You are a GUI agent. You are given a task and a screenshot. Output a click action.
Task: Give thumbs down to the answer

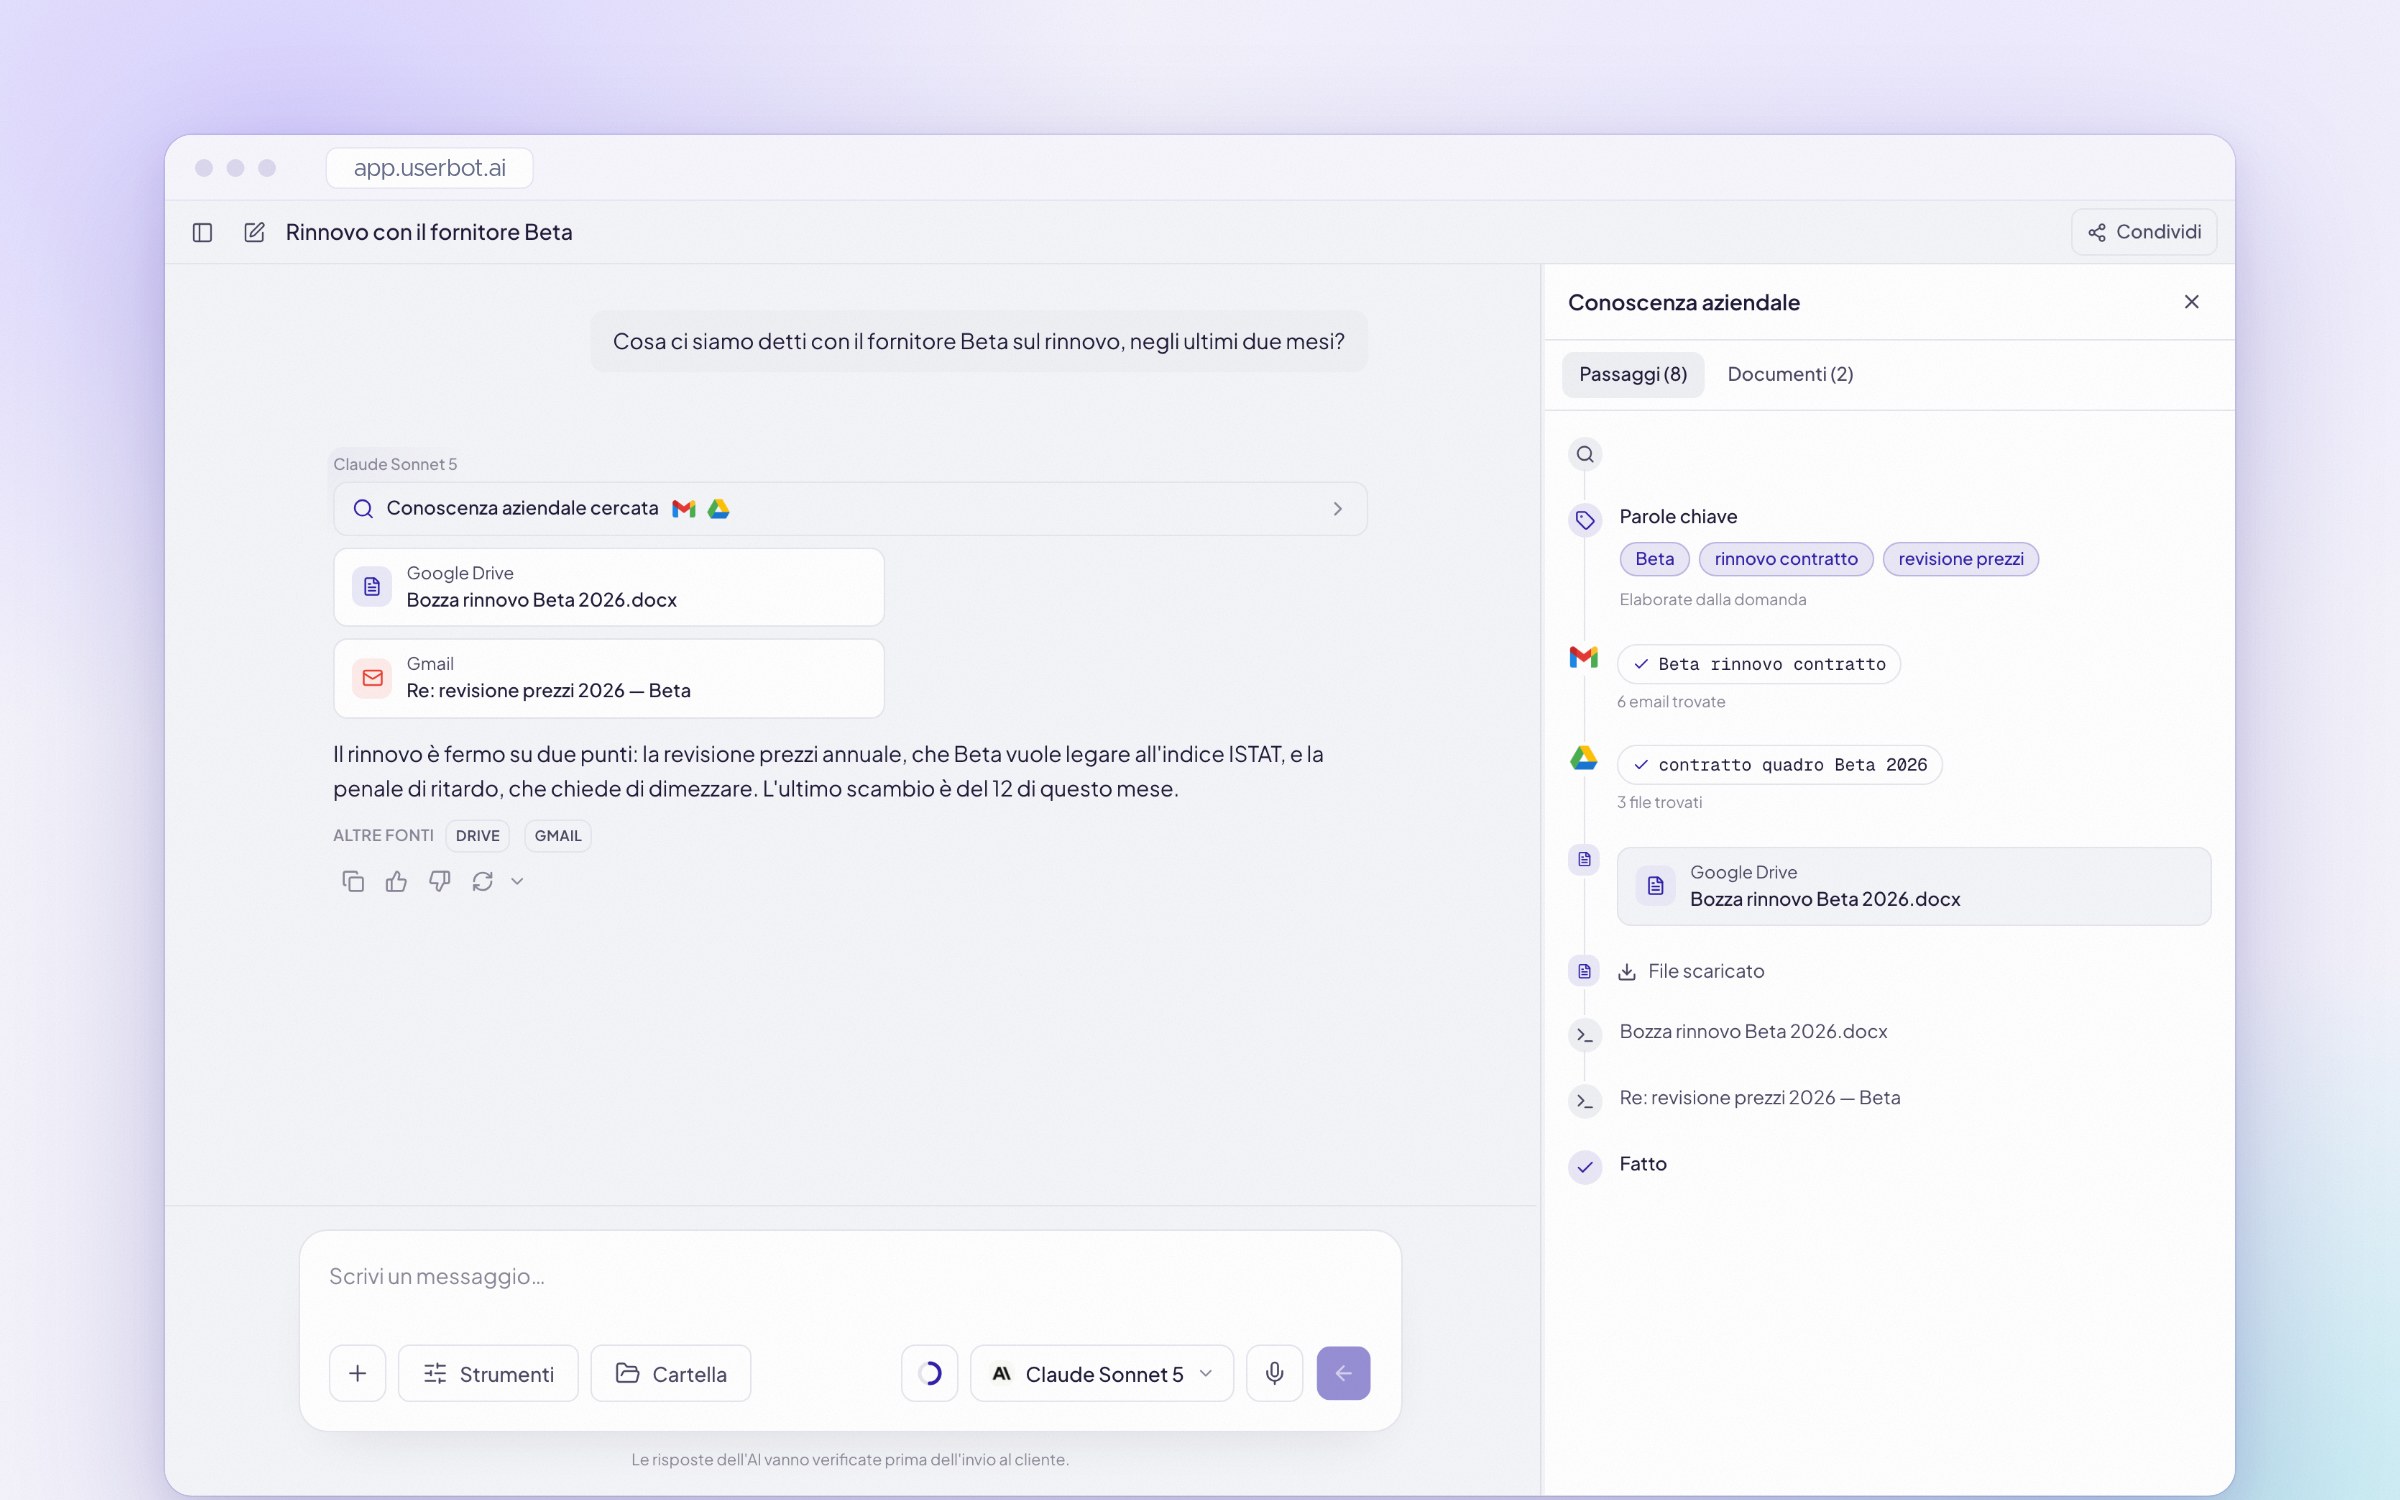pyautogui.click(x=439, y=881)
